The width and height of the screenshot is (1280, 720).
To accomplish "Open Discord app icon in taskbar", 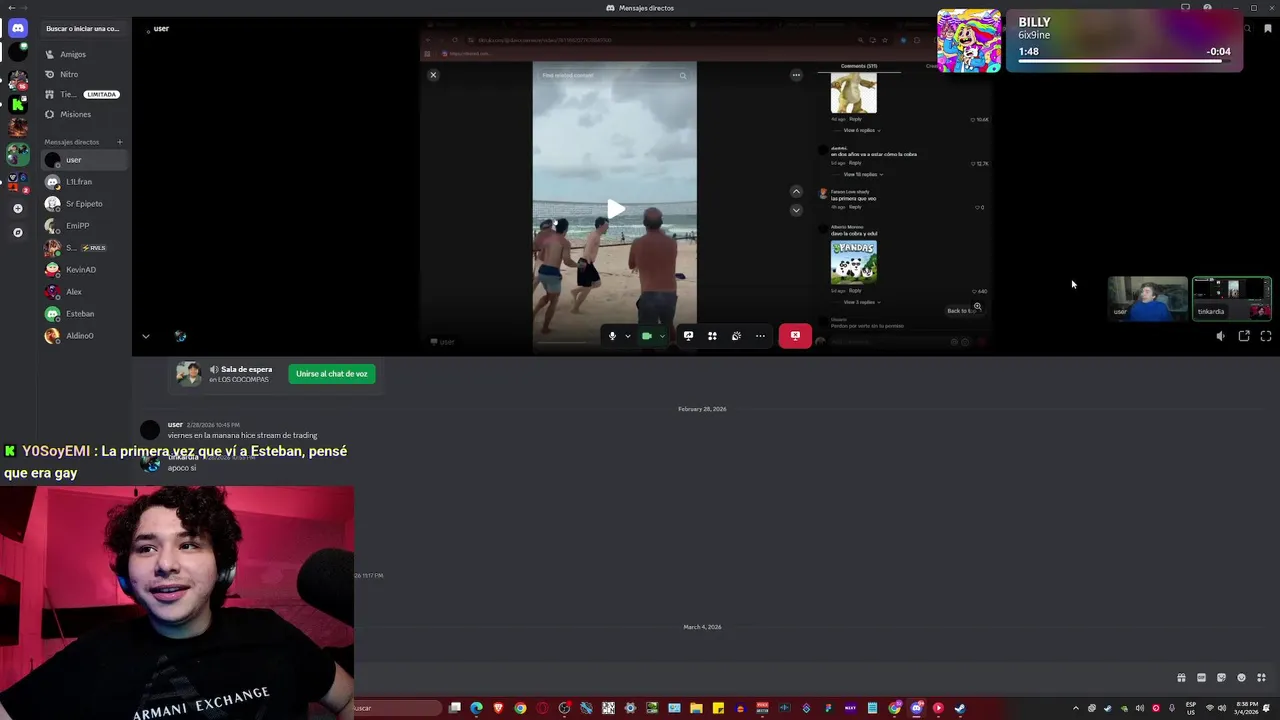I will pyautogui.click(x=916, y=708).
